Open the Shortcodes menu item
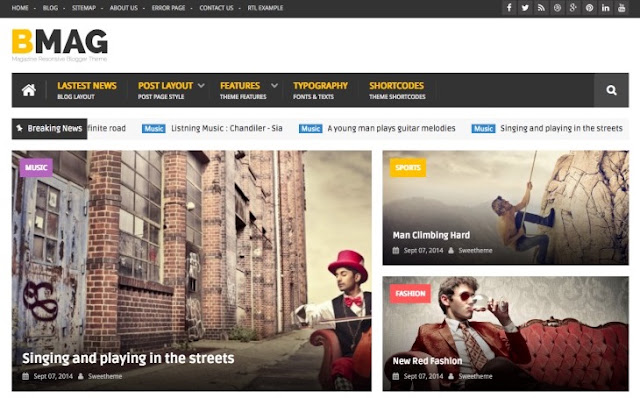 point(397,90)
